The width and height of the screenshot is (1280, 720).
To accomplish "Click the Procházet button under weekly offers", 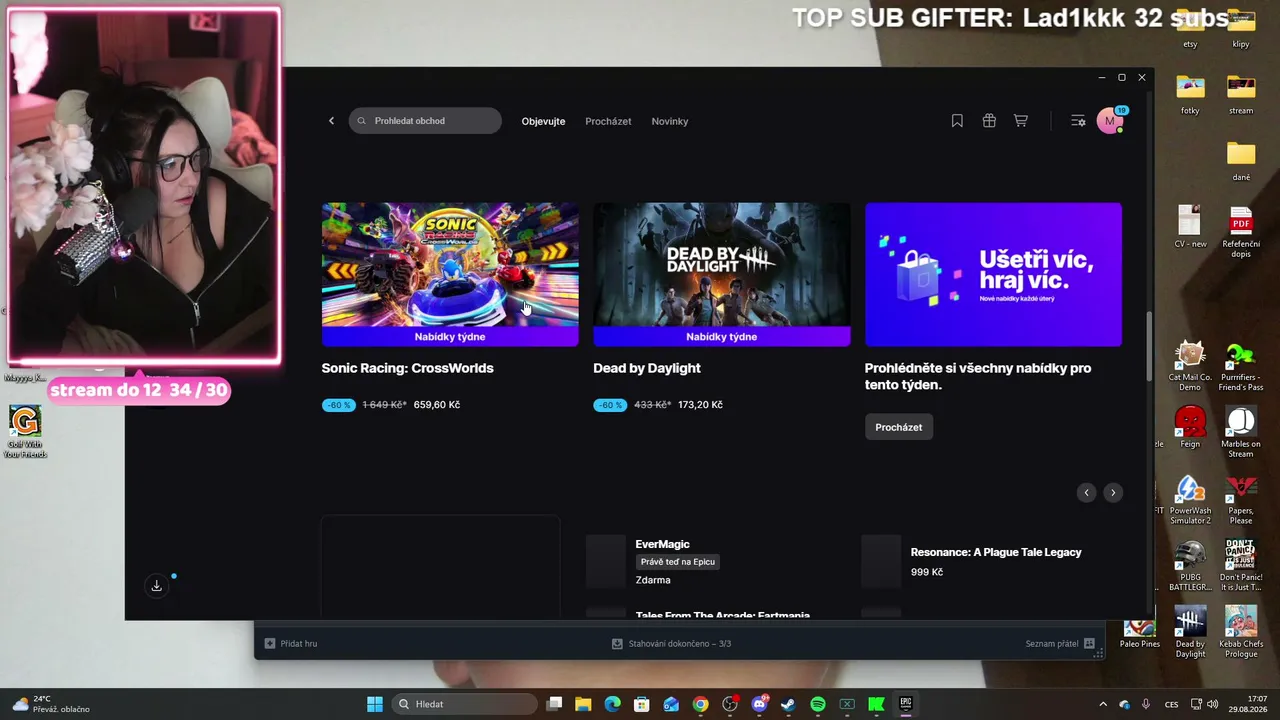I will click(x=899, y=427).
